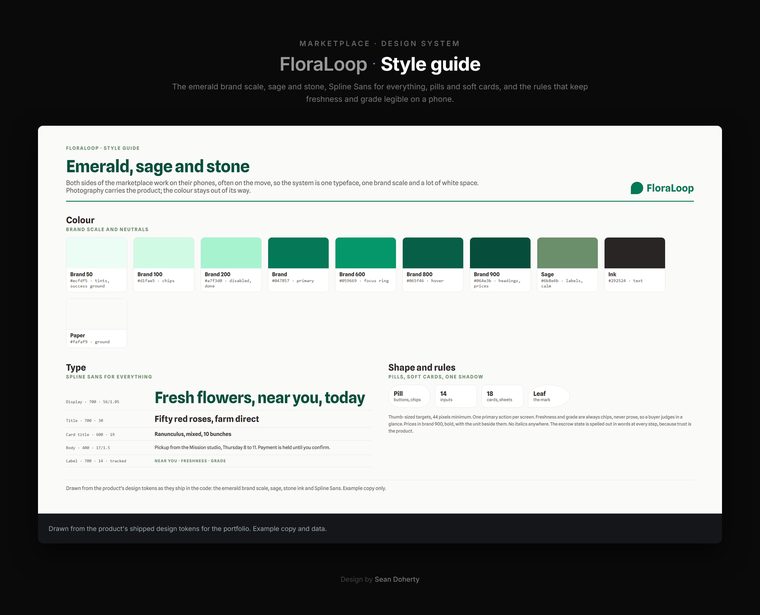Click the 'Style guide' page title
Screen dimensions: 760x615
click(x=430, y=64)
